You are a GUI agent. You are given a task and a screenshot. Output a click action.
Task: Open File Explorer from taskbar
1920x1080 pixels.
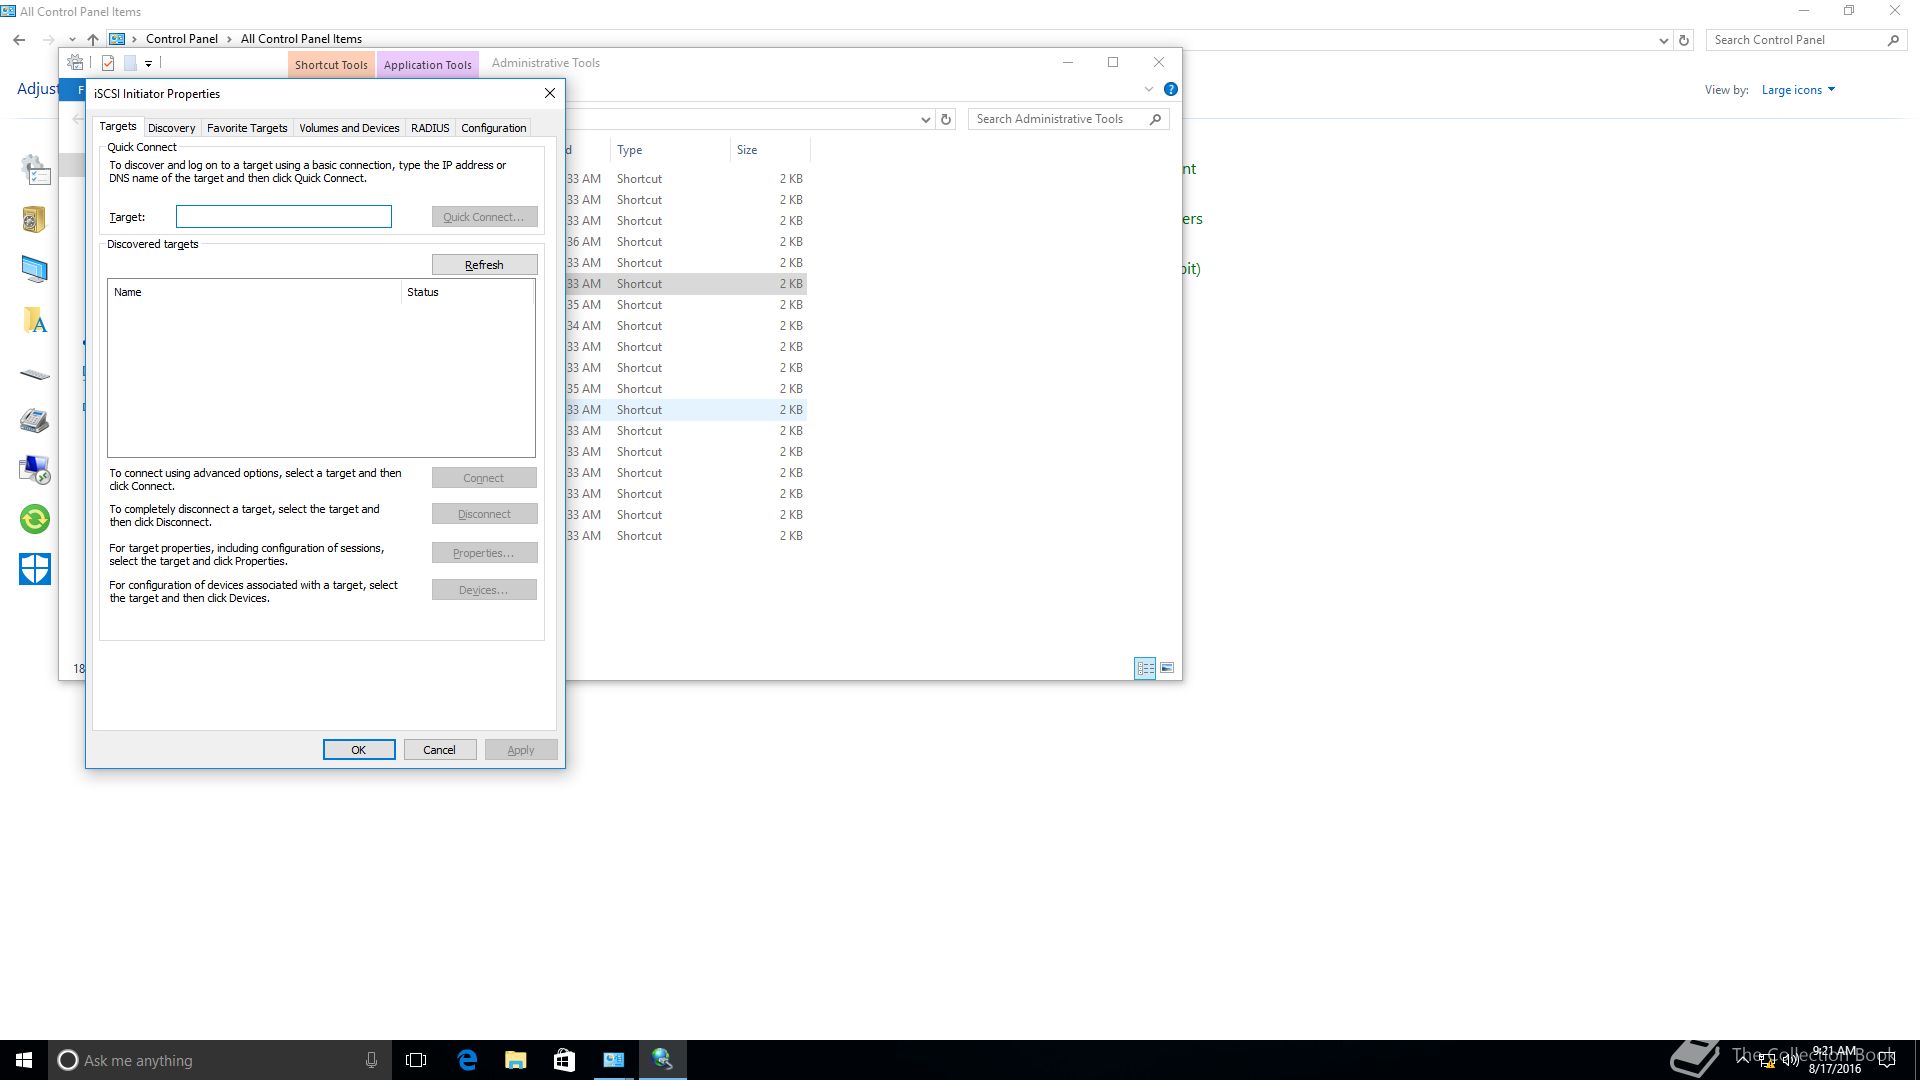(x=515, y=1060)
